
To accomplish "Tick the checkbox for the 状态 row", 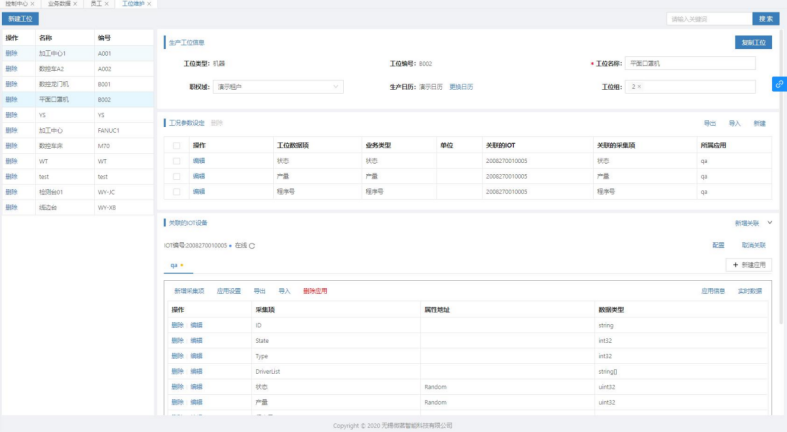I will tap(177, 160).
